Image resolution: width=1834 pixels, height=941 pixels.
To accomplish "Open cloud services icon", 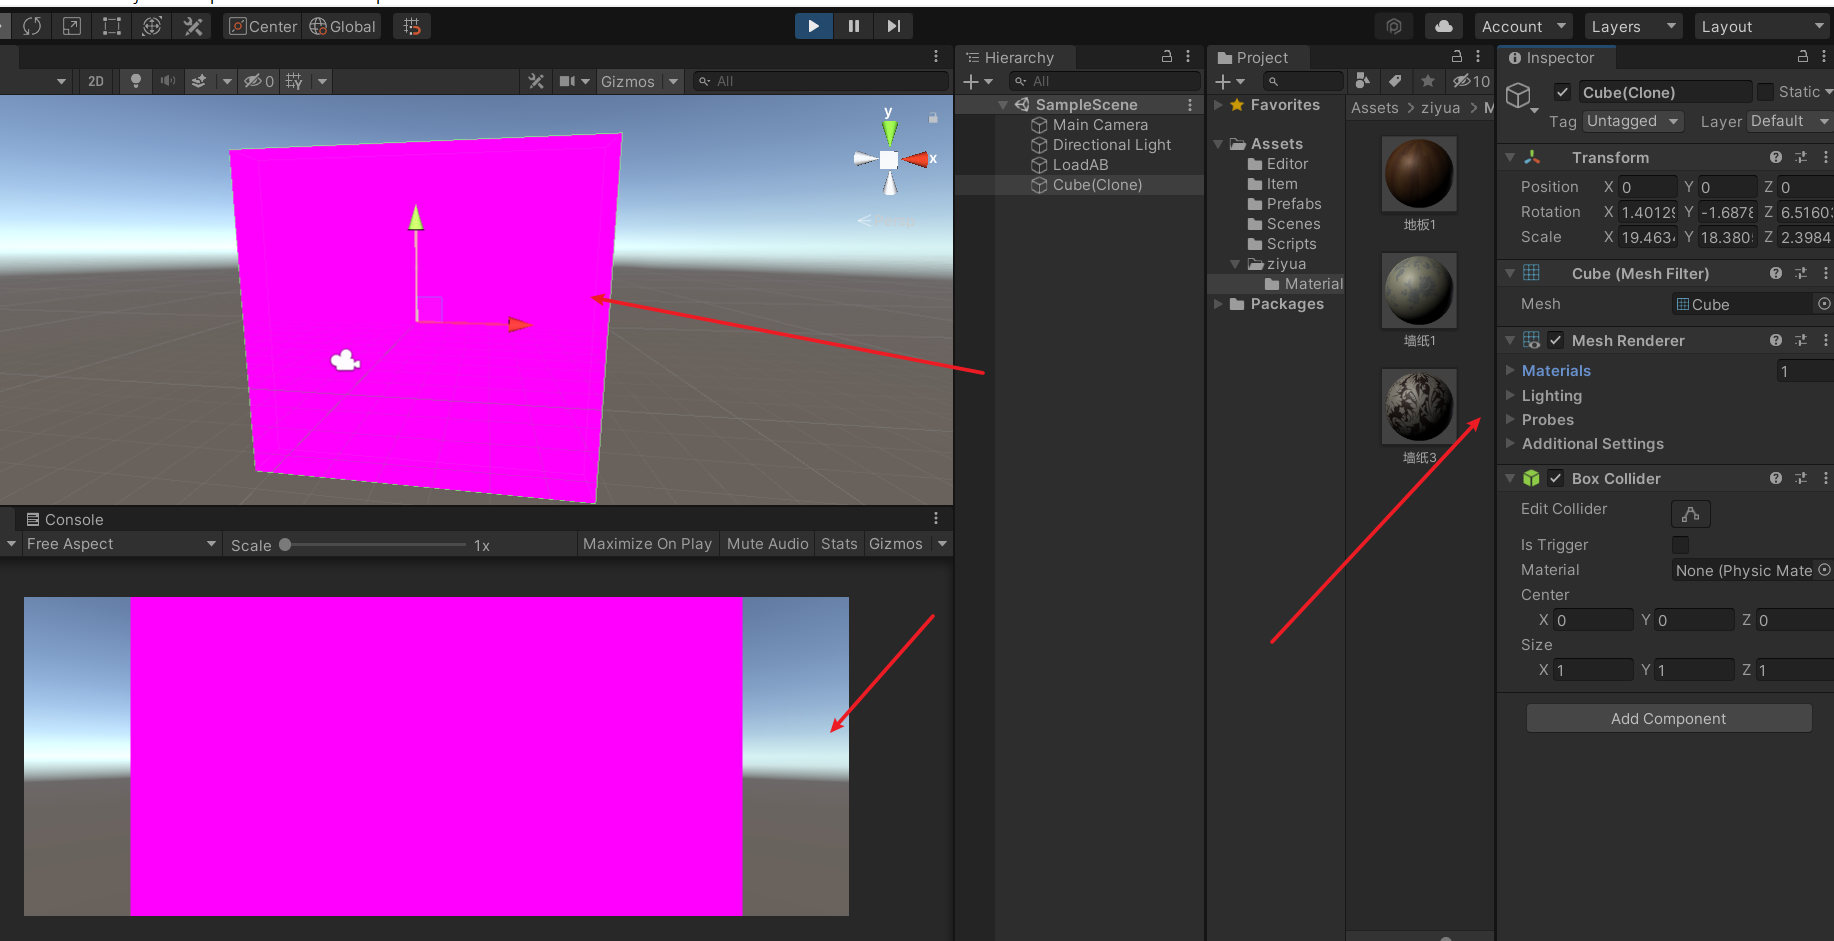I will pyautogui.click(x=1444, y=26).
